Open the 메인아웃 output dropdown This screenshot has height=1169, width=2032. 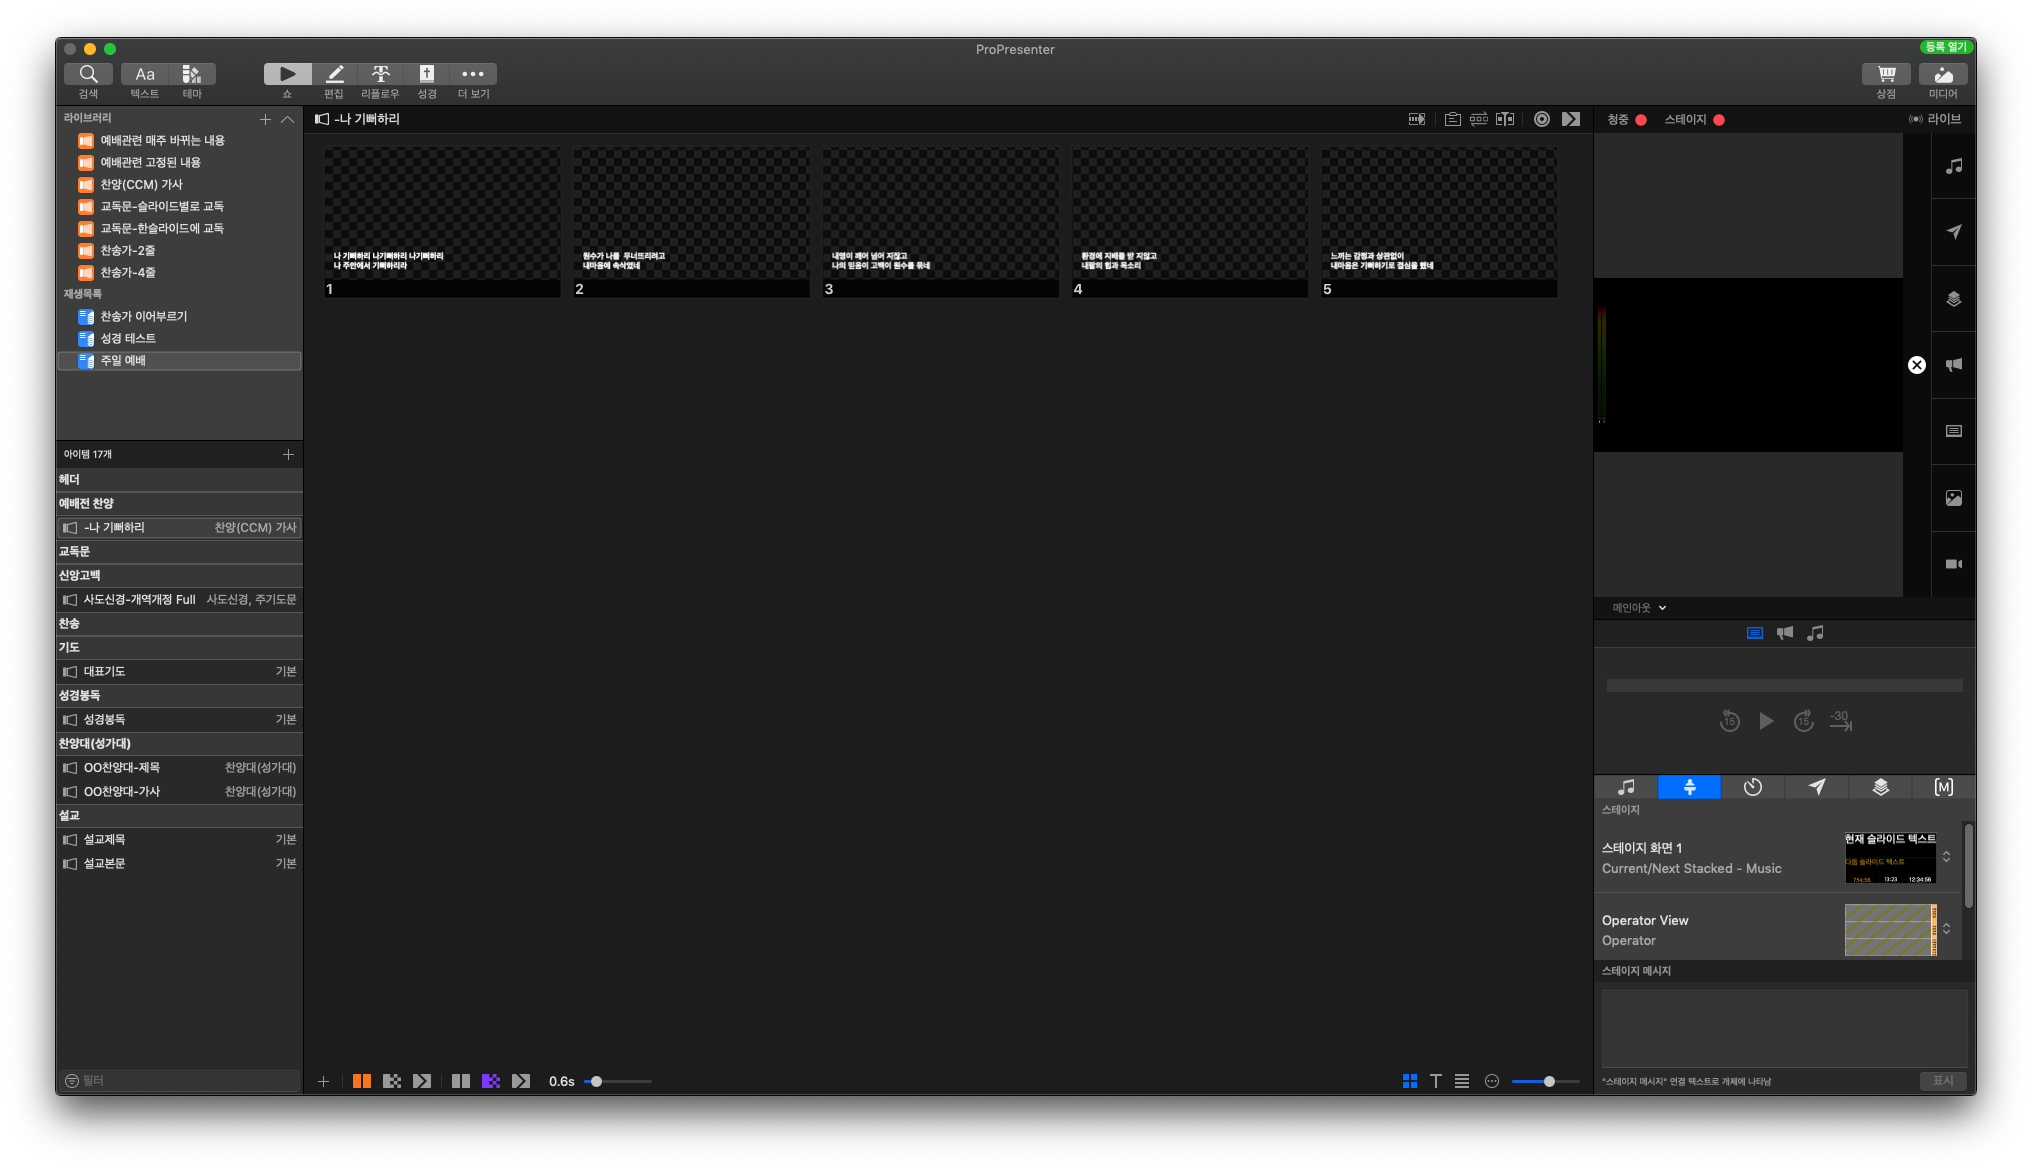point(1638,608)
